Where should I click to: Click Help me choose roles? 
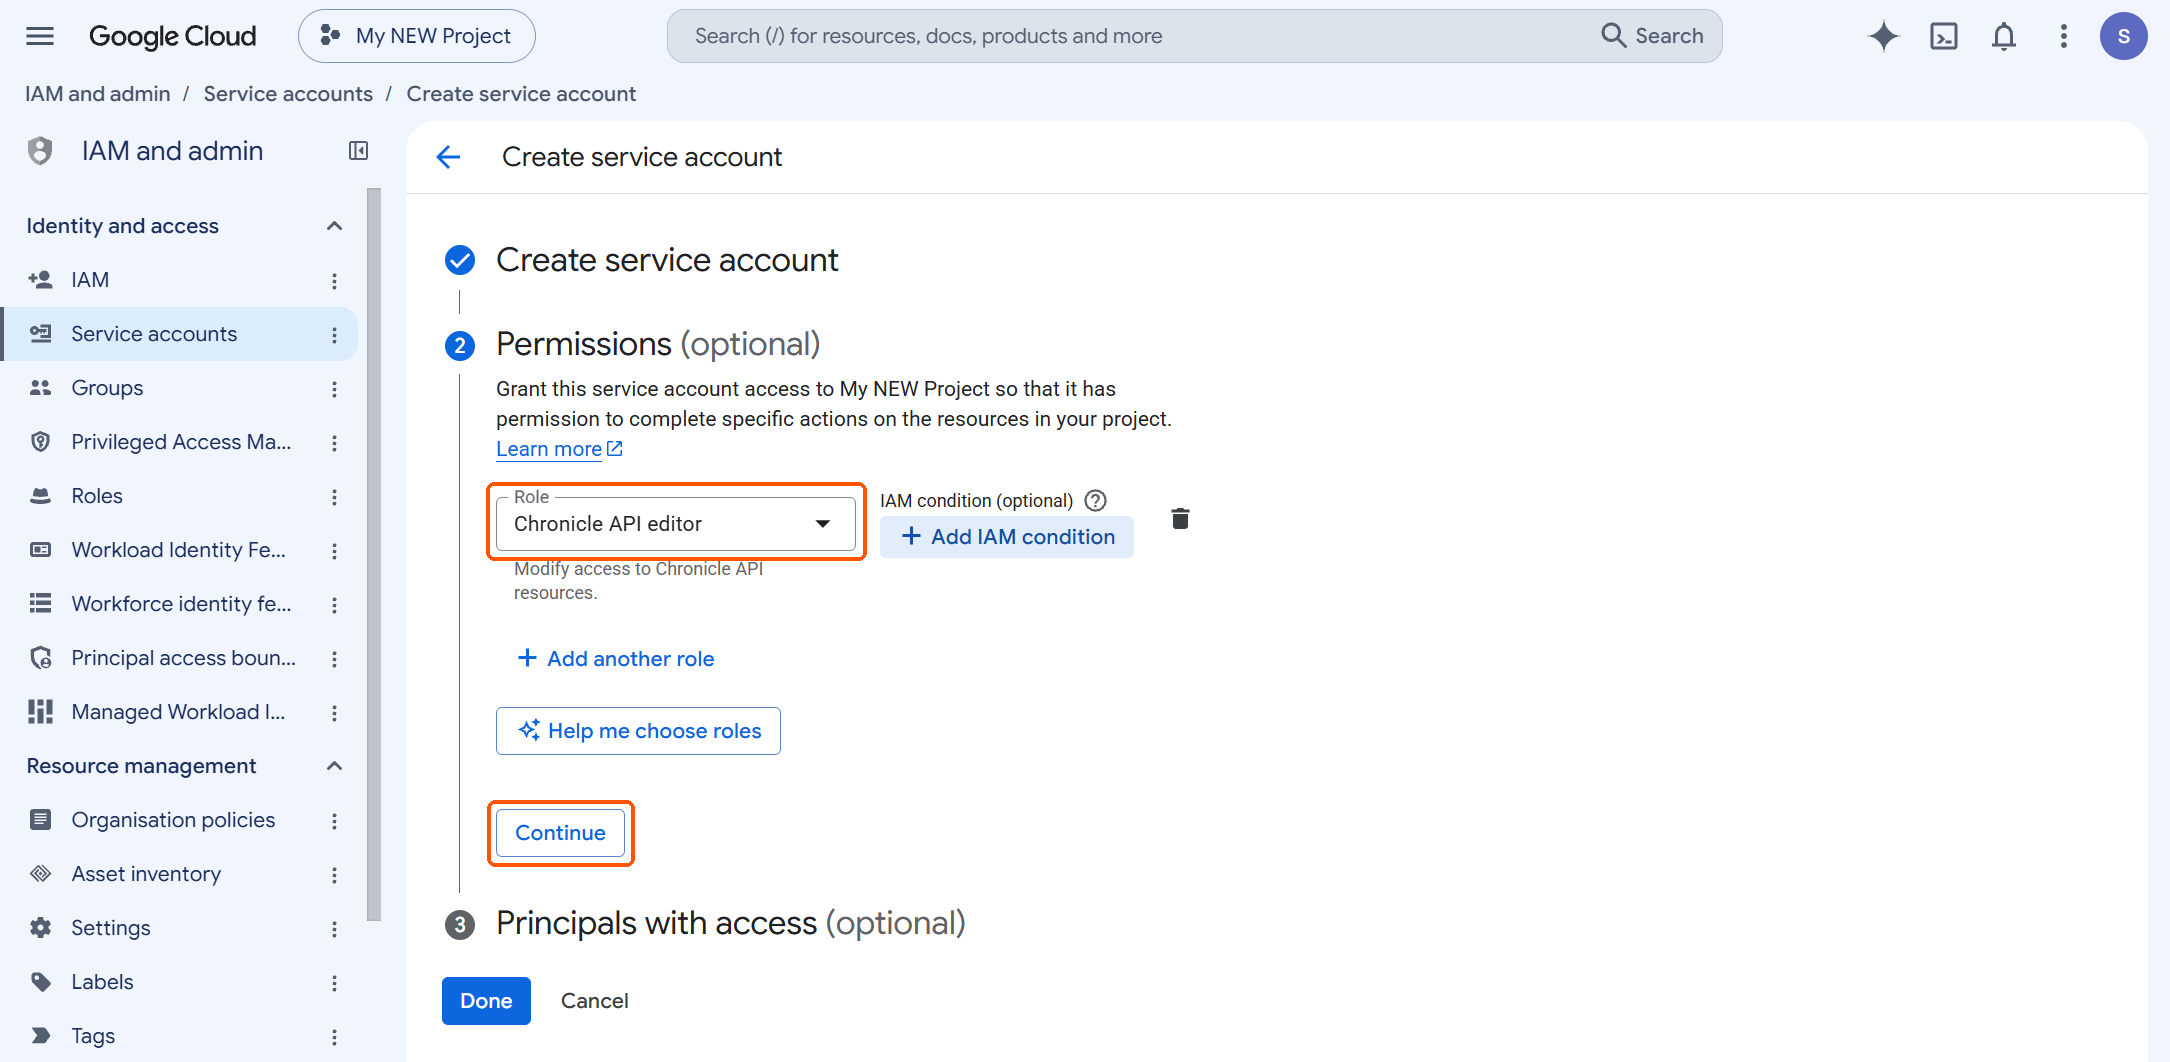638,731
